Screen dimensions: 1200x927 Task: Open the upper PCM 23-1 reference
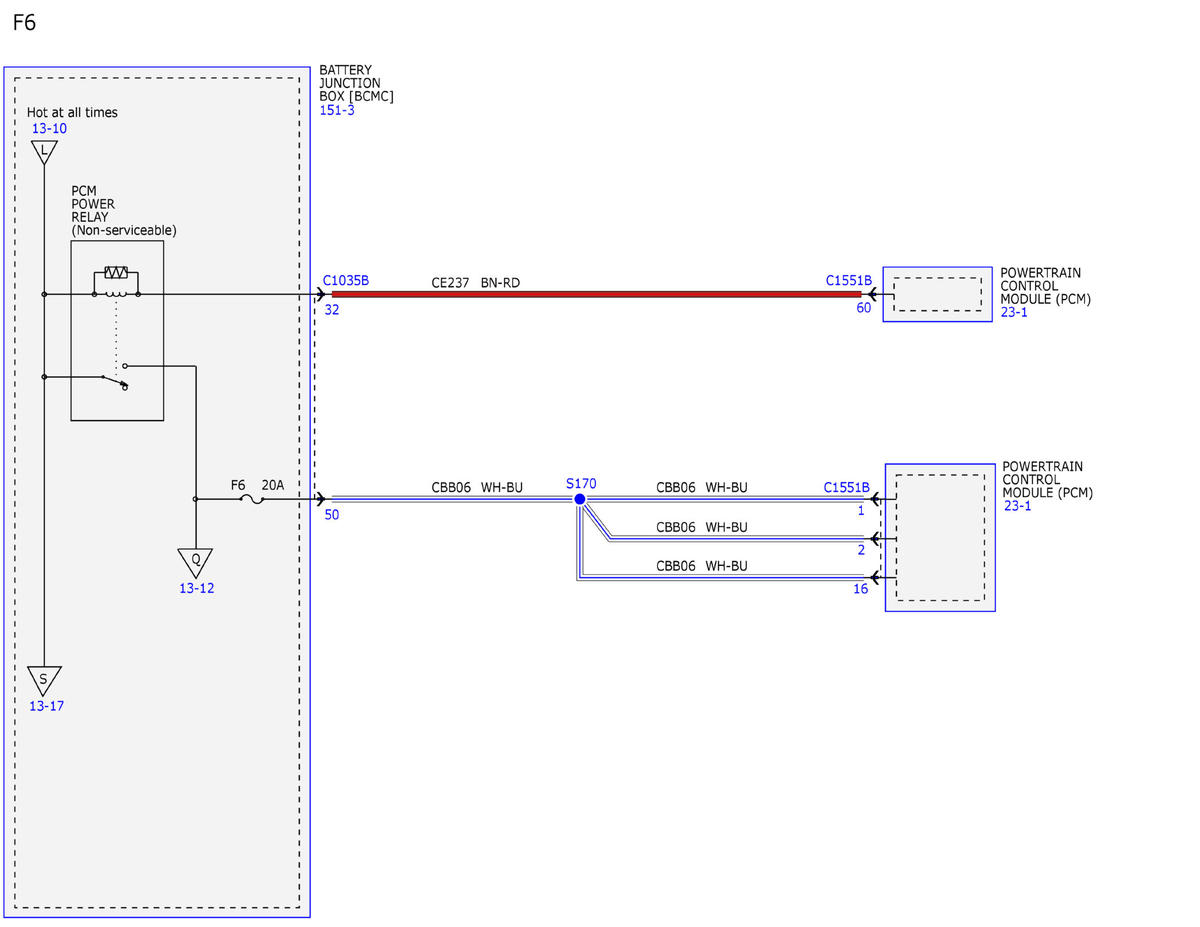point(1014,312)
